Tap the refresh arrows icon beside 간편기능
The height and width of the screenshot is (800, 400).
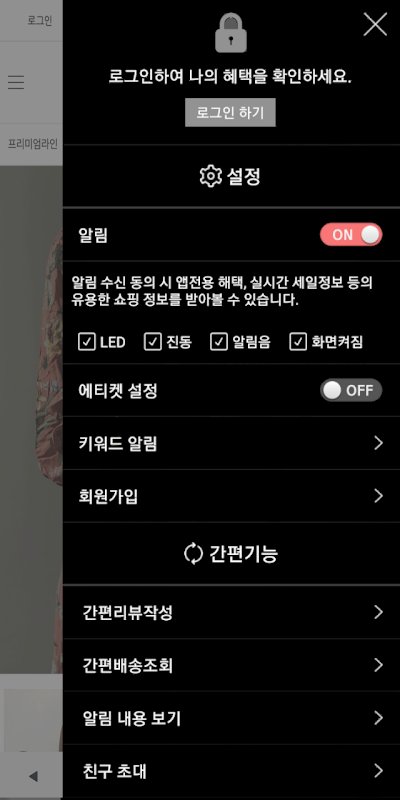tap(193, 554)
